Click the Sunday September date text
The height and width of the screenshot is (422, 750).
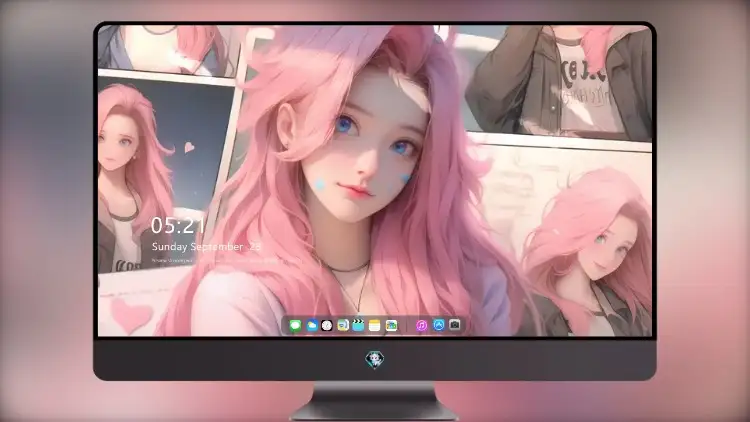206,247
